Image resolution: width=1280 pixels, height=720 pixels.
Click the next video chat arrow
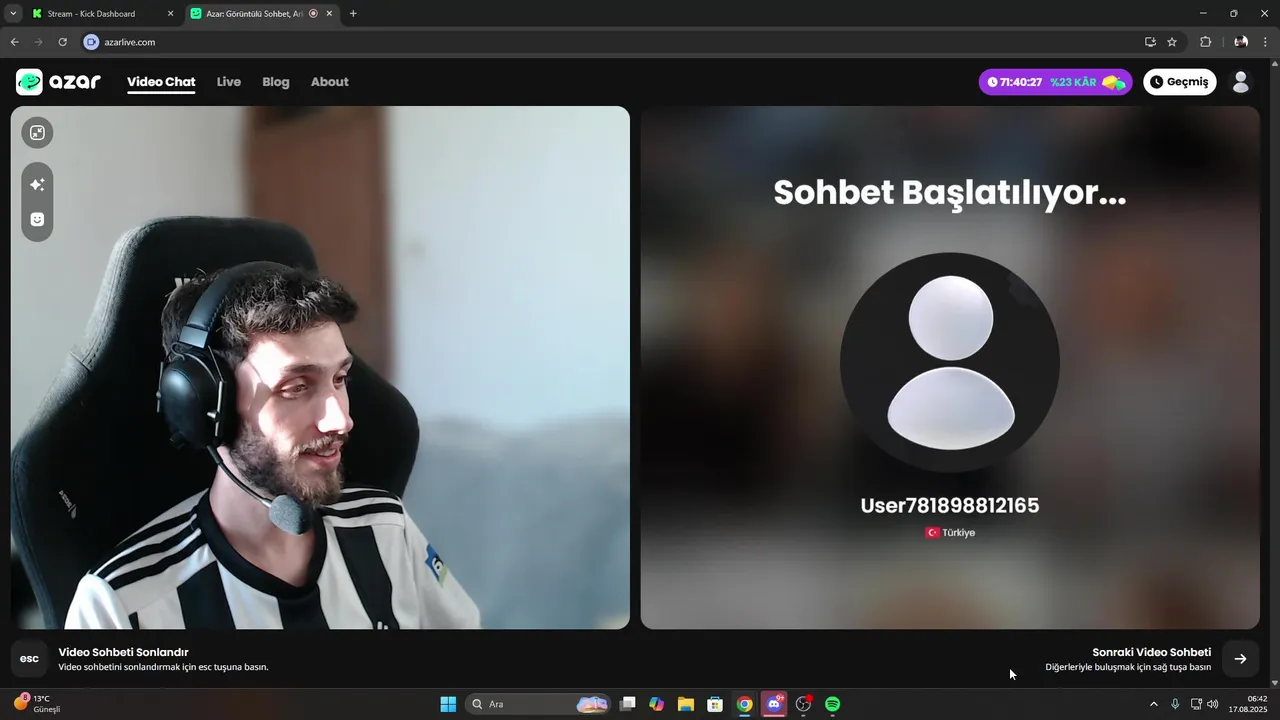1240,659
